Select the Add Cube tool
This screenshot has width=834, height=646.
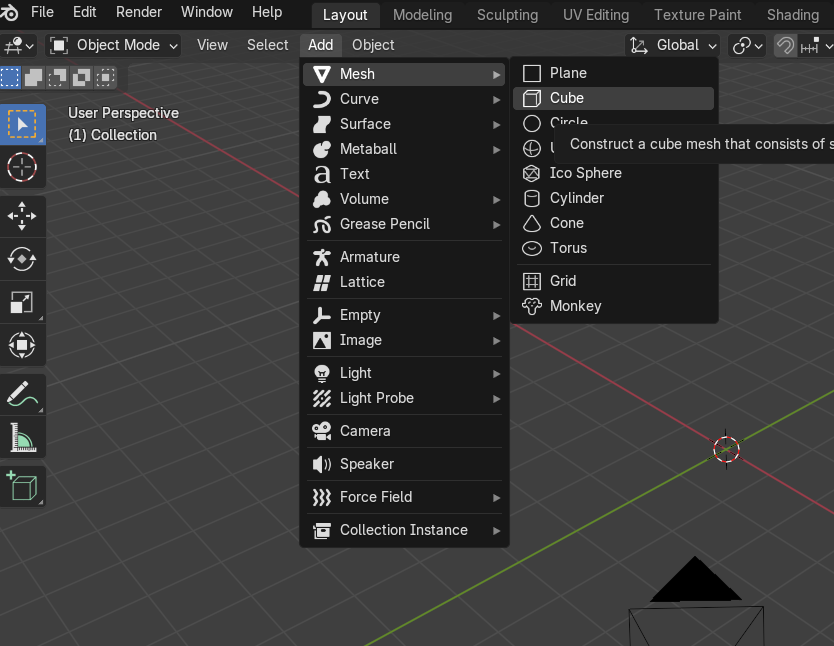[22, 486]
